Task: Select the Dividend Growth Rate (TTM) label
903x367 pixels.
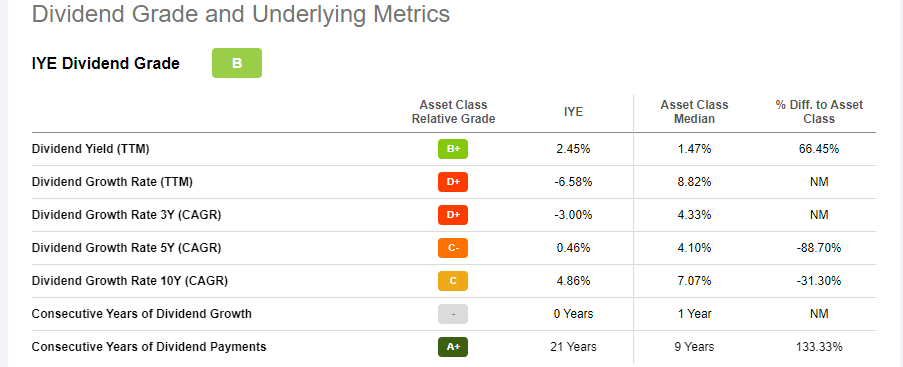Action: coord(112,182)
